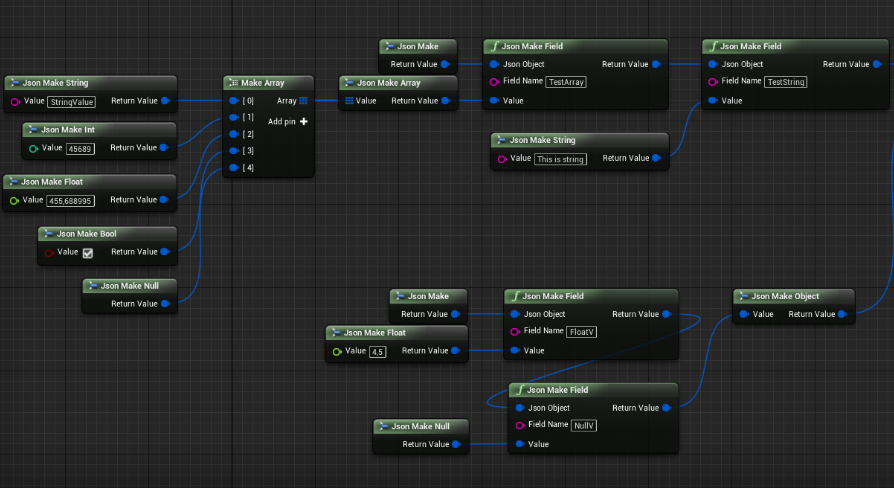Select the Make Array node title bar
Screen dimensions: 894x488
click(x=268, y=83)
